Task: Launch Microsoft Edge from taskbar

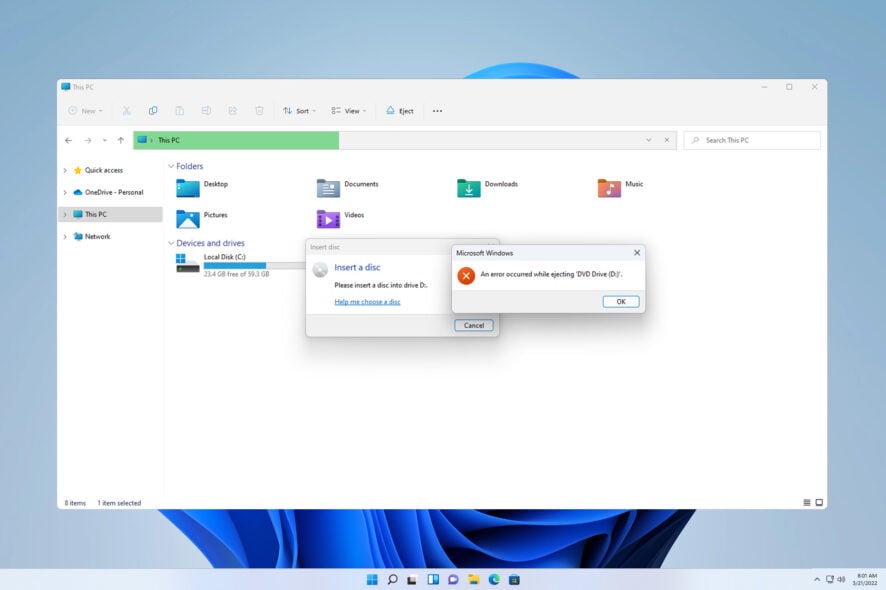Action: [494, 579]
